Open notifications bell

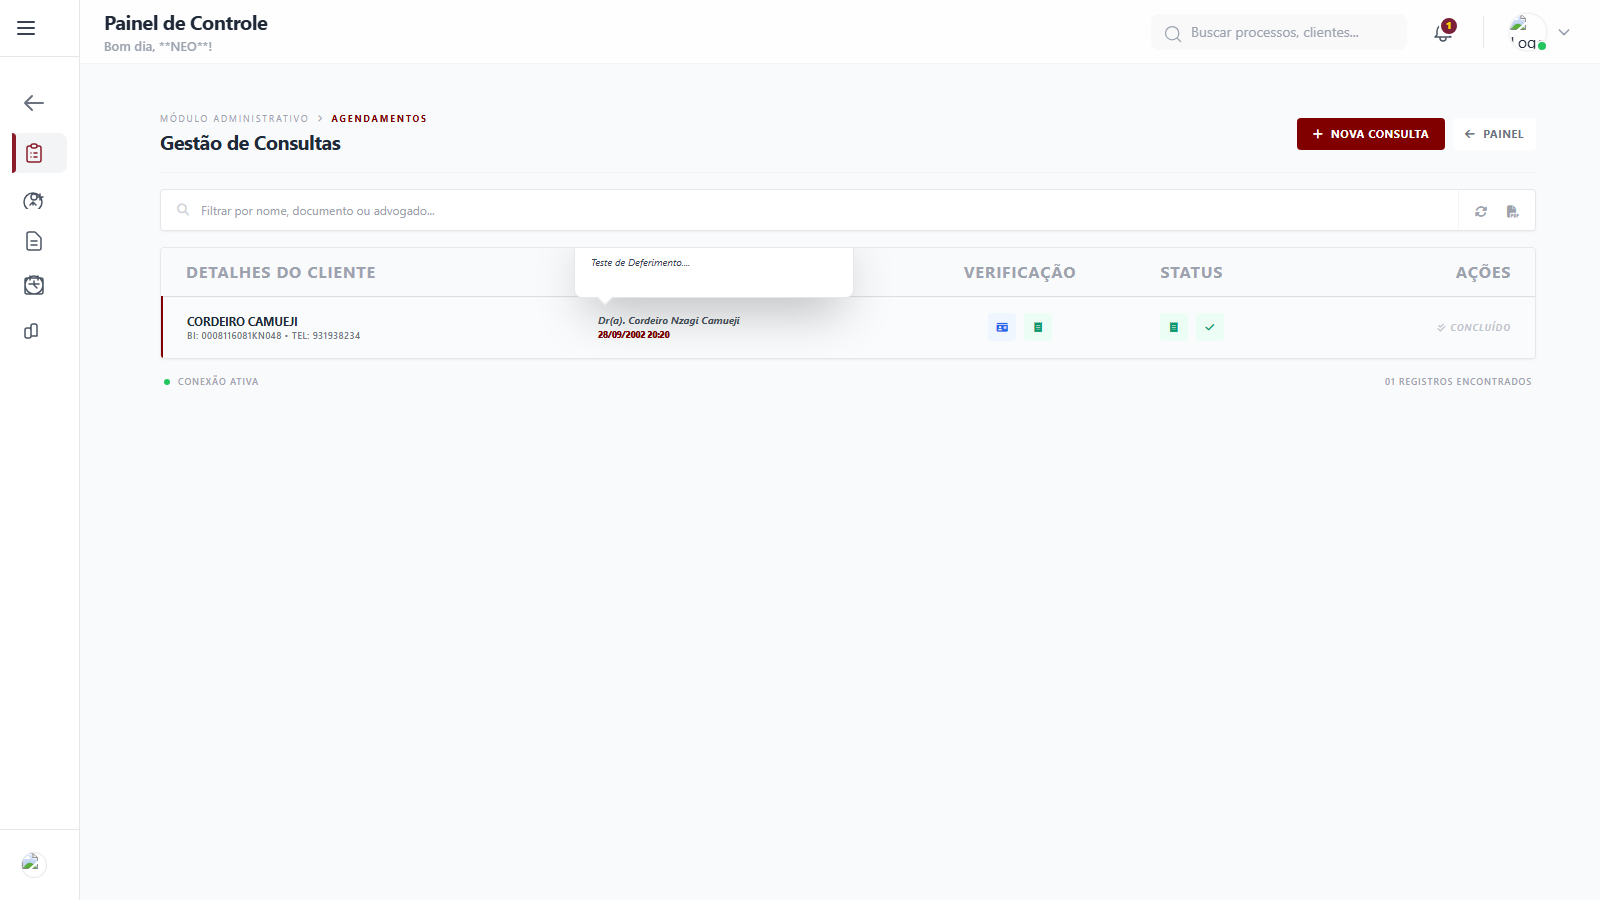tap(1443, 33)
